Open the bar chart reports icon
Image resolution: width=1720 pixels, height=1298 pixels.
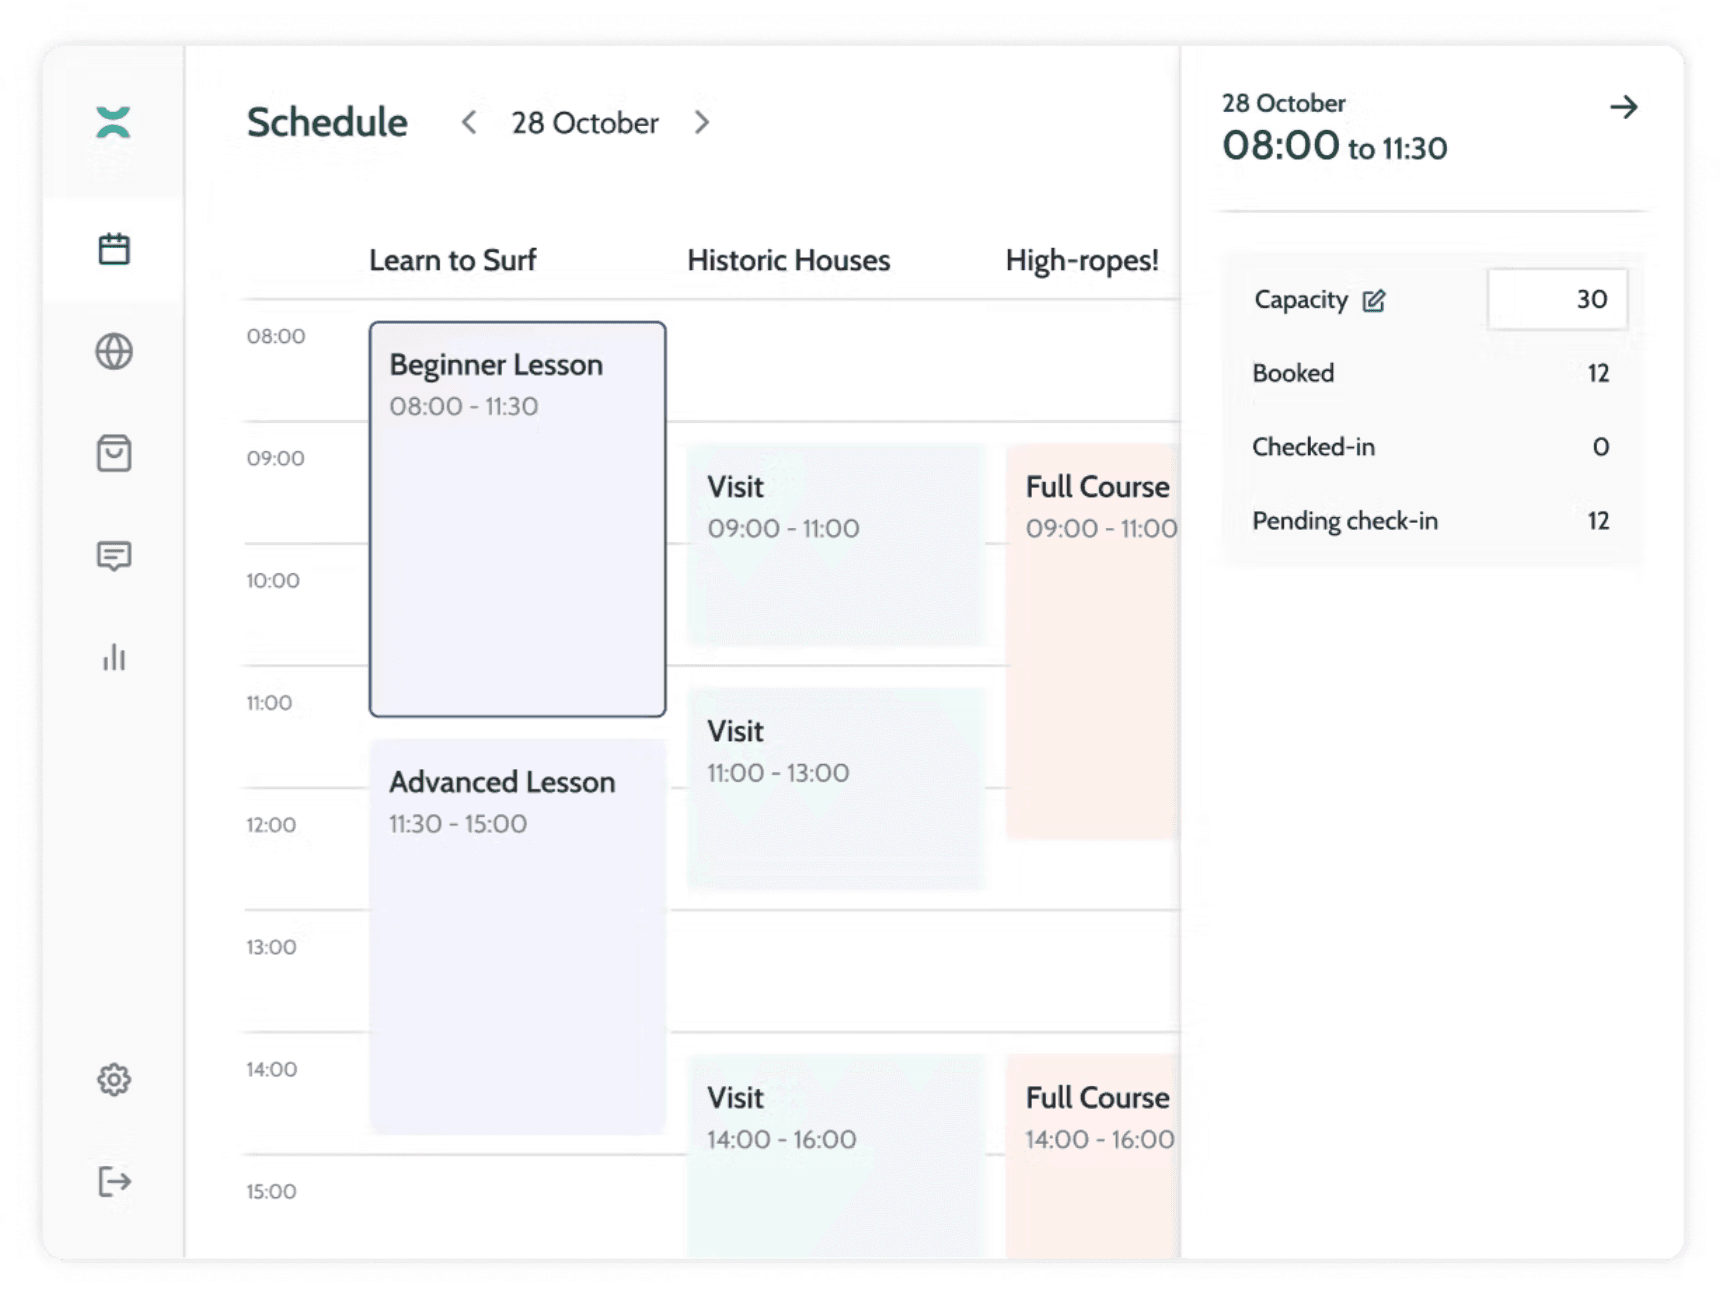coord(114,657)
